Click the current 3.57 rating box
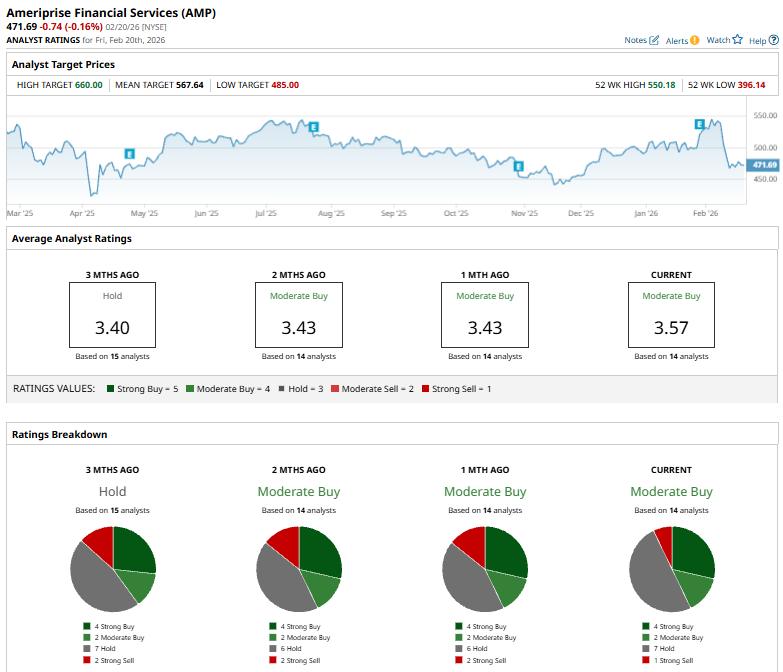 tap(671, 314)
